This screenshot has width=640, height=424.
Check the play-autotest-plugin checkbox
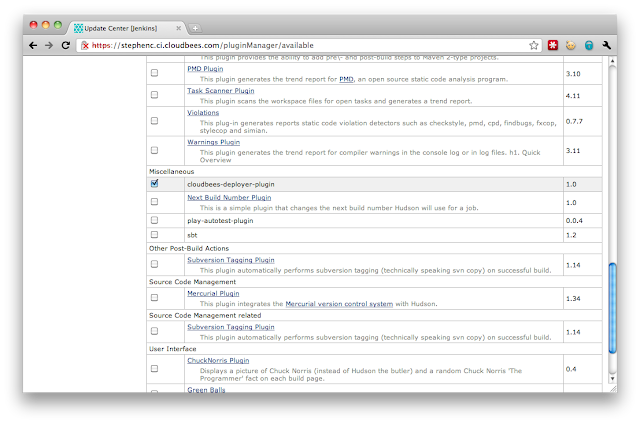click(154, 219)
